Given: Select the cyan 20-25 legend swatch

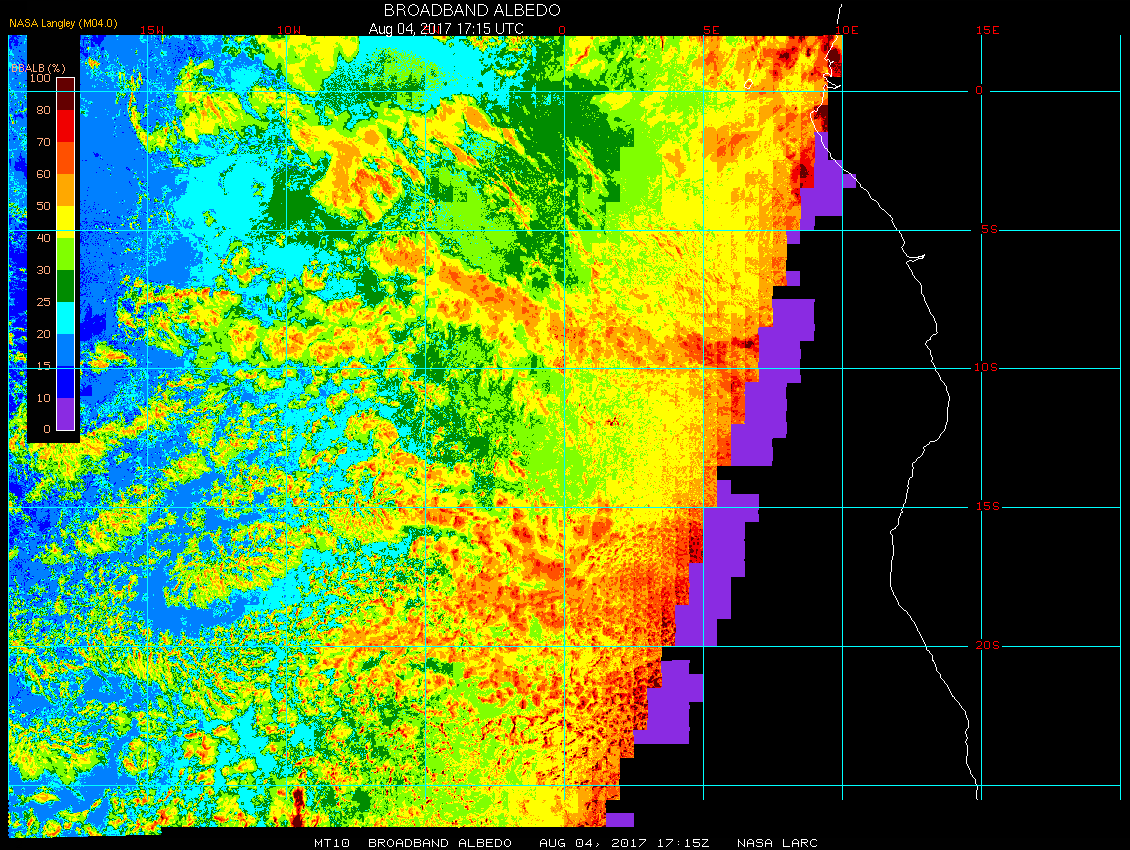Looking at the screenshot, I should point(66,318).
